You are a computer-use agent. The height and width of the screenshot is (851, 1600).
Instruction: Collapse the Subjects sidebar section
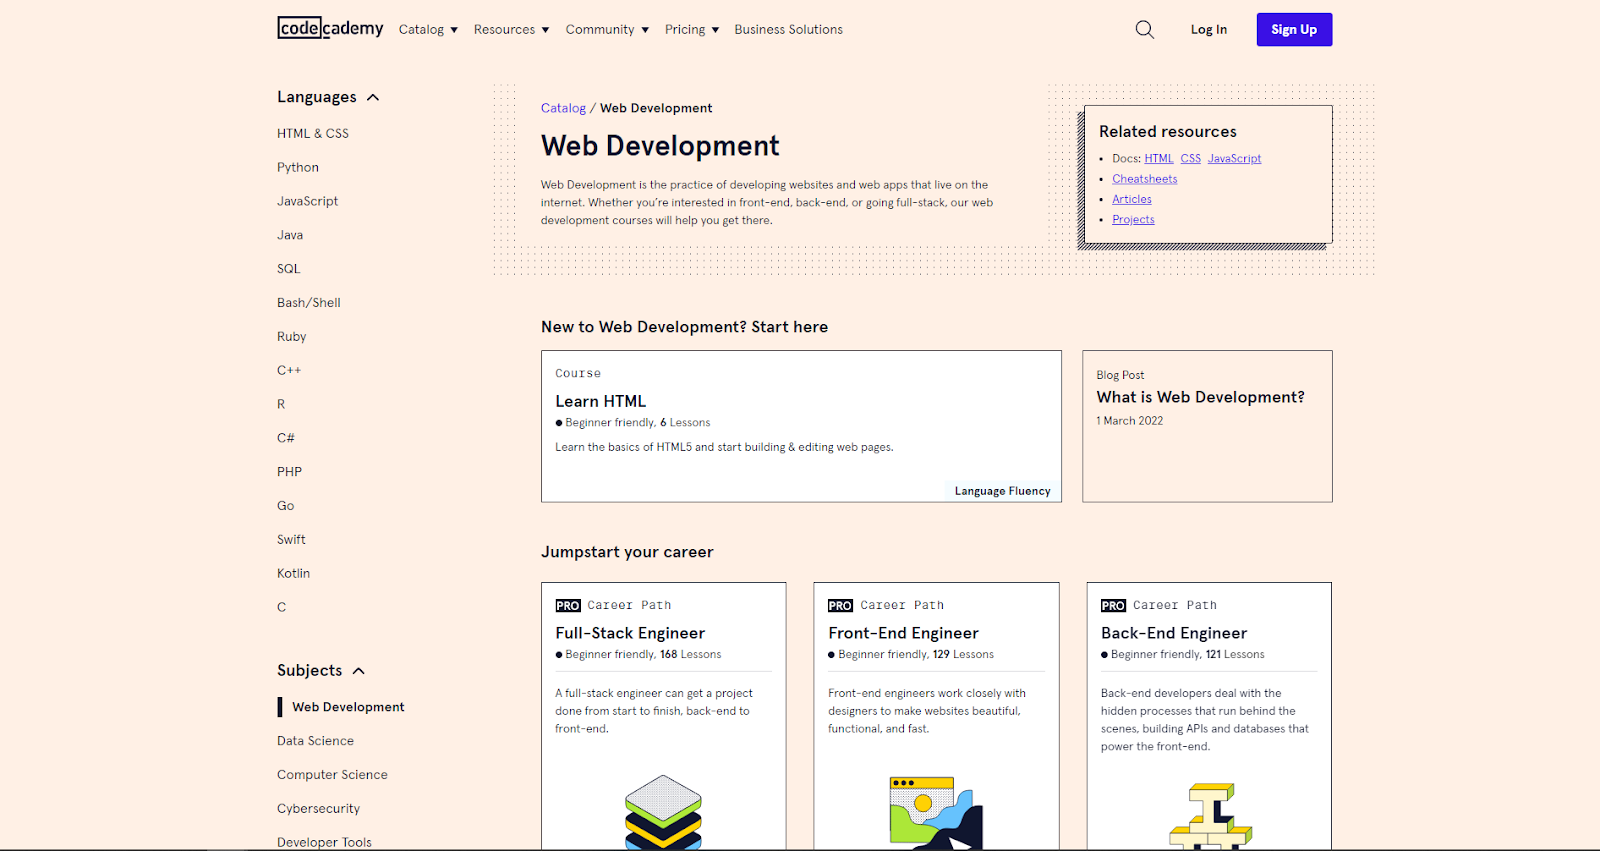321,670
